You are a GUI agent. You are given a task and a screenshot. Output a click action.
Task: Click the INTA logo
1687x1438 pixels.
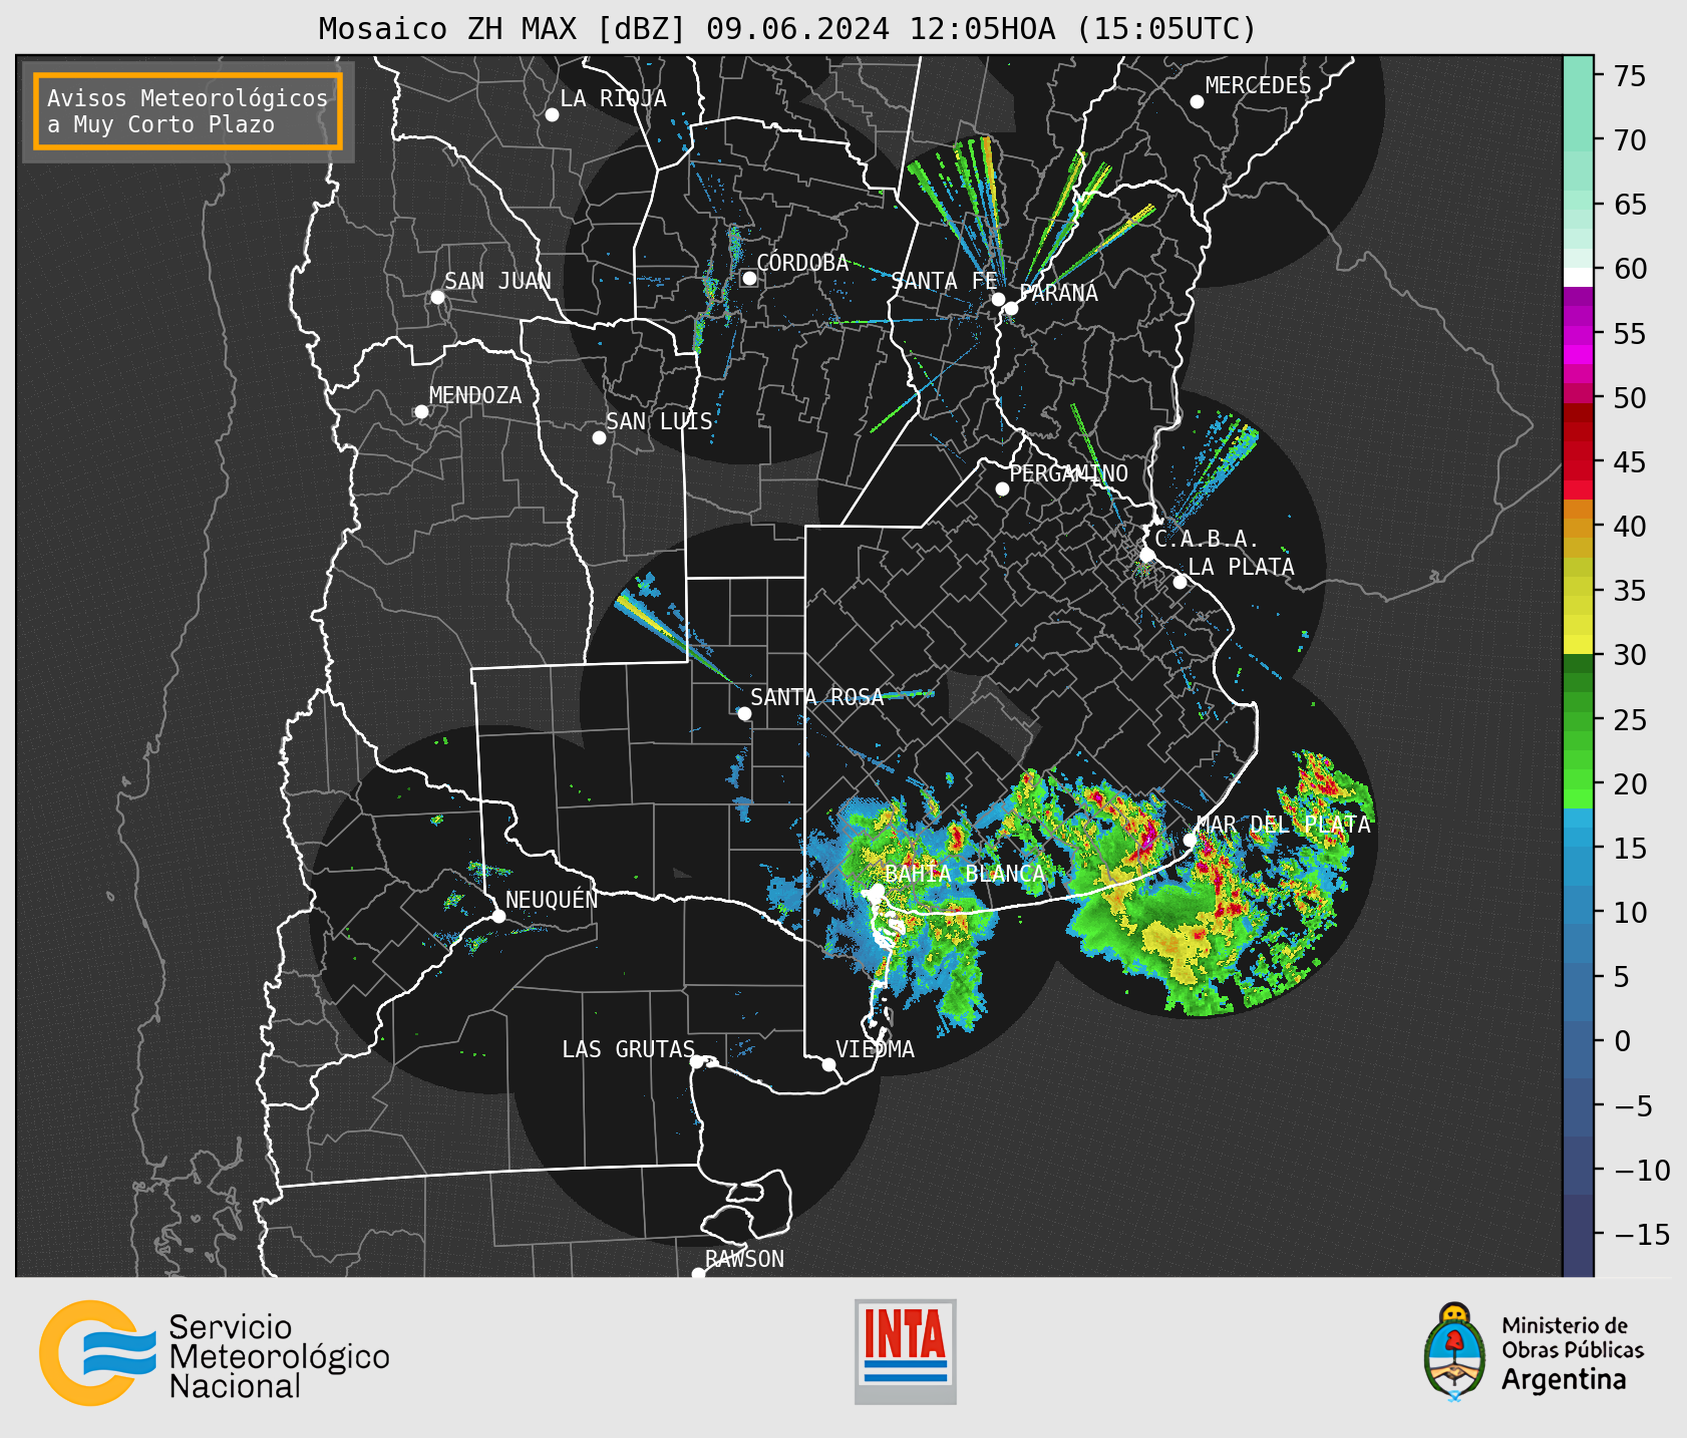(905, 1351)
